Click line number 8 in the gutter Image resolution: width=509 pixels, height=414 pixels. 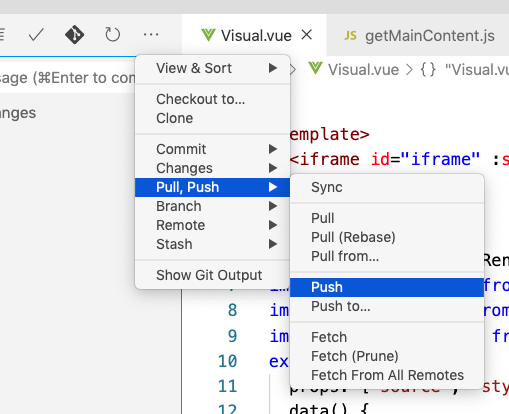point(232,310)
